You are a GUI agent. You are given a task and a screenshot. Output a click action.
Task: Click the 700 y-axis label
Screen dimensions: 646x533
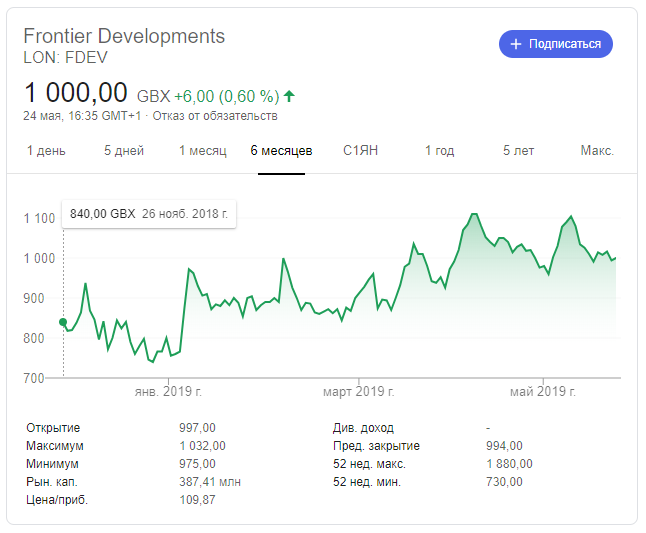click(x=34, y=378)
